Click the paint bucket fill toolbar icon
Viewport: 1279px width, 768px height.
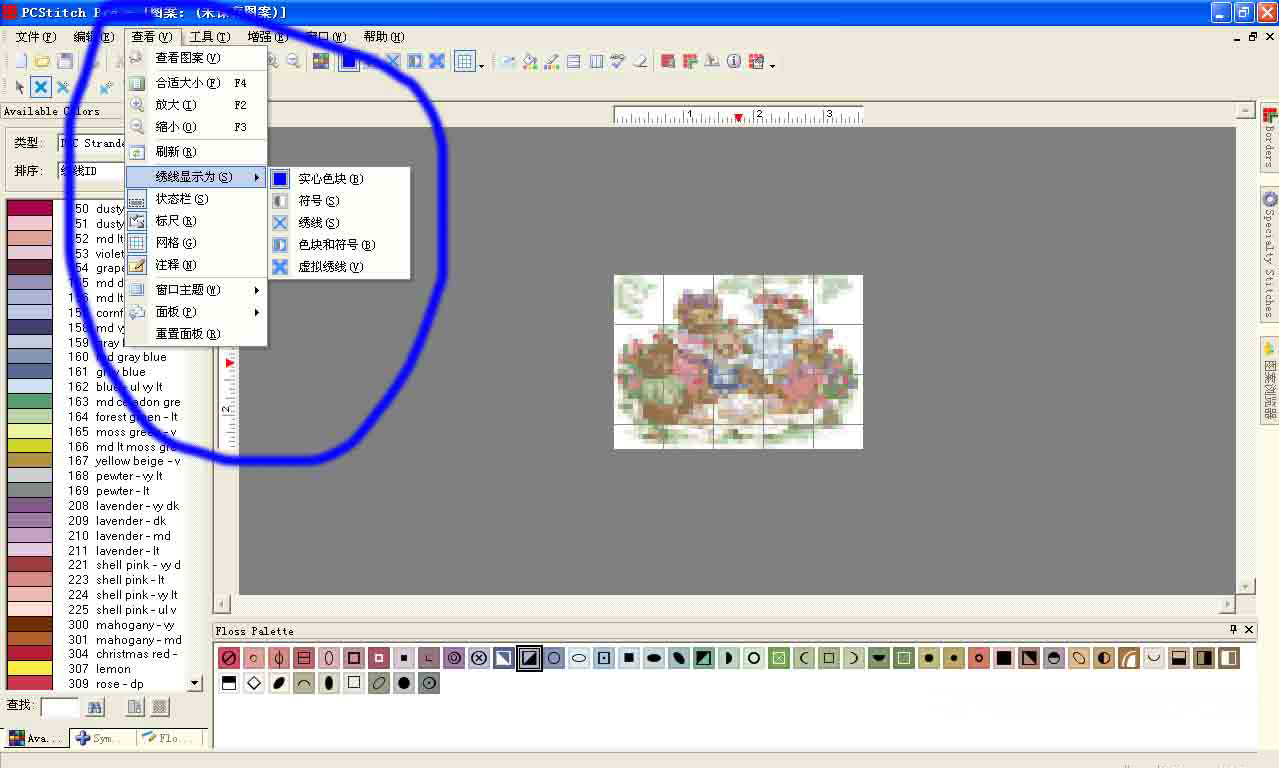click(x=528, y=61)
